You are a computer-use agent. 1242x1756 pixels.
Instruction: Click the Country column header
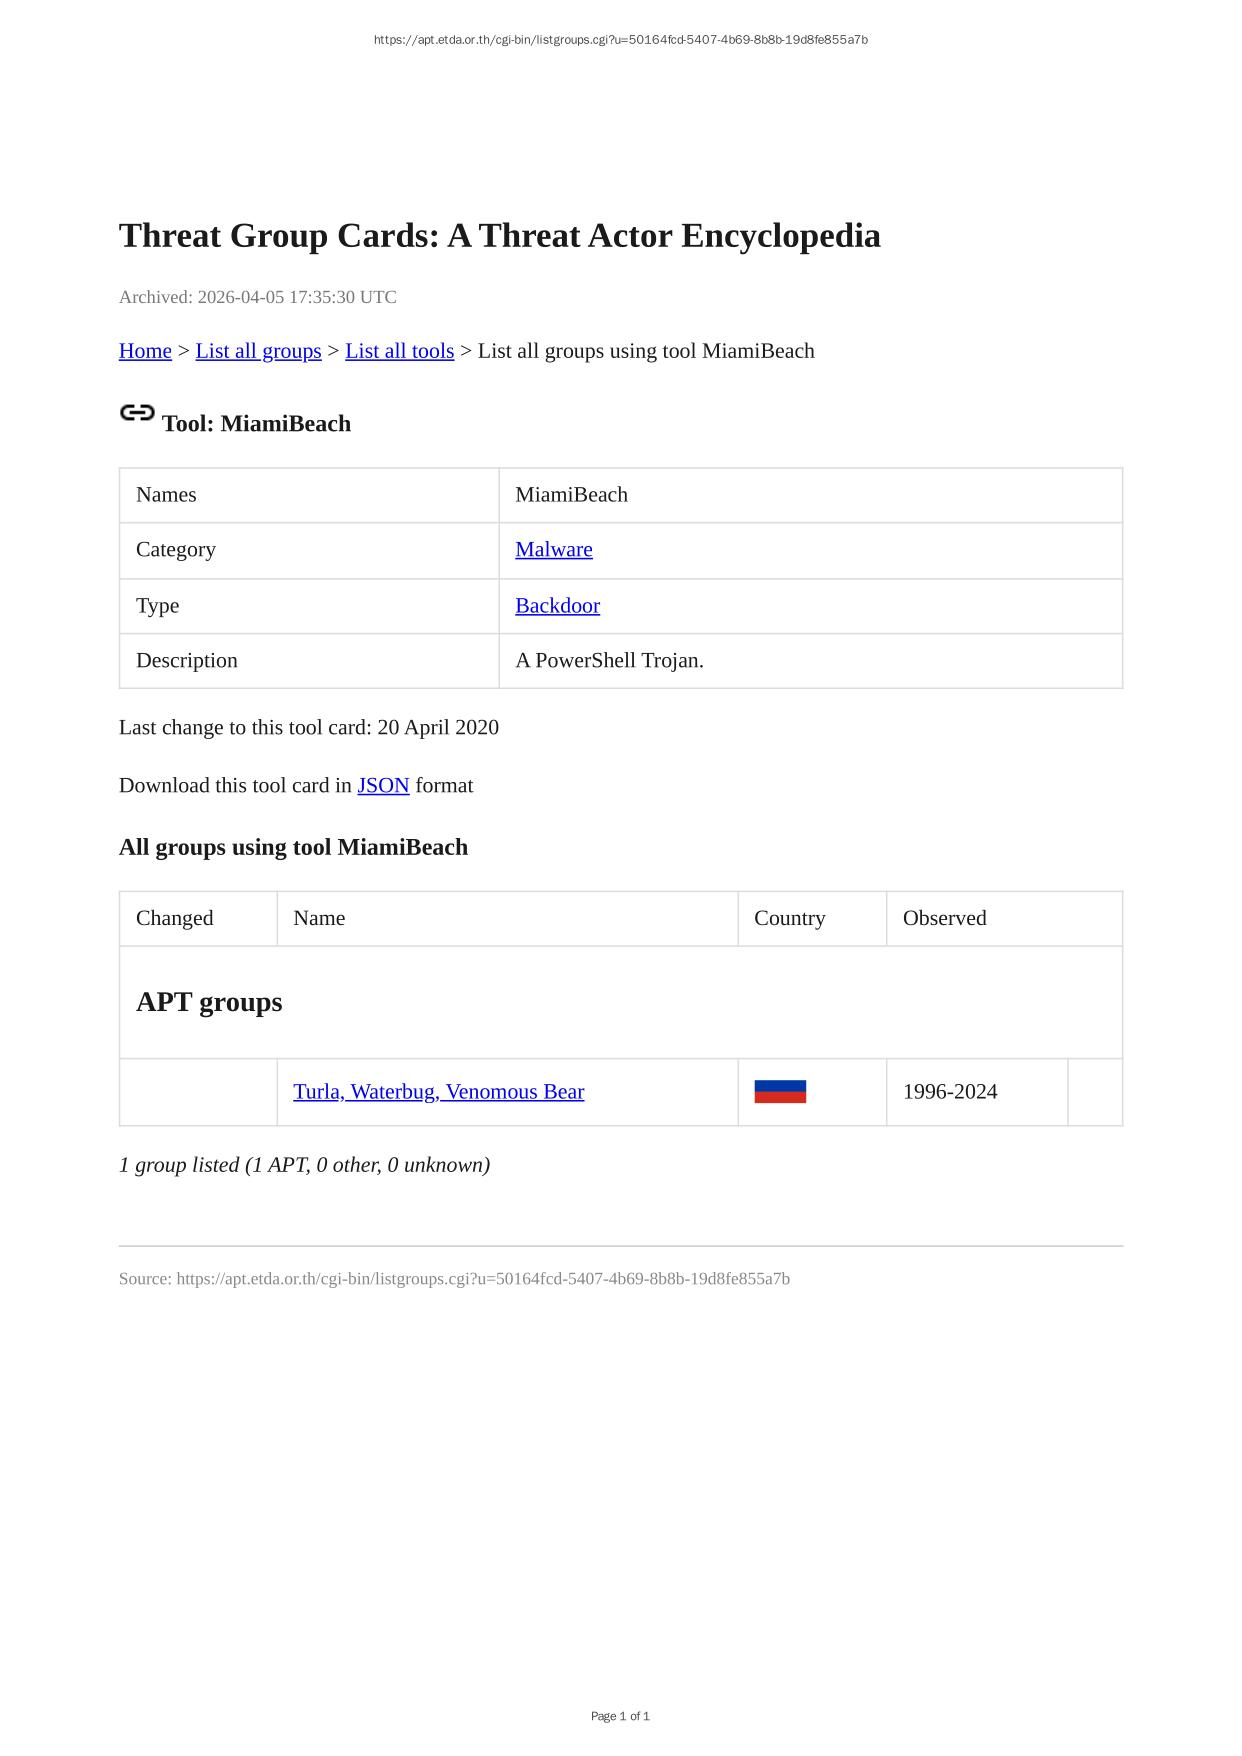pyautogui.click(x=789, y=919)
